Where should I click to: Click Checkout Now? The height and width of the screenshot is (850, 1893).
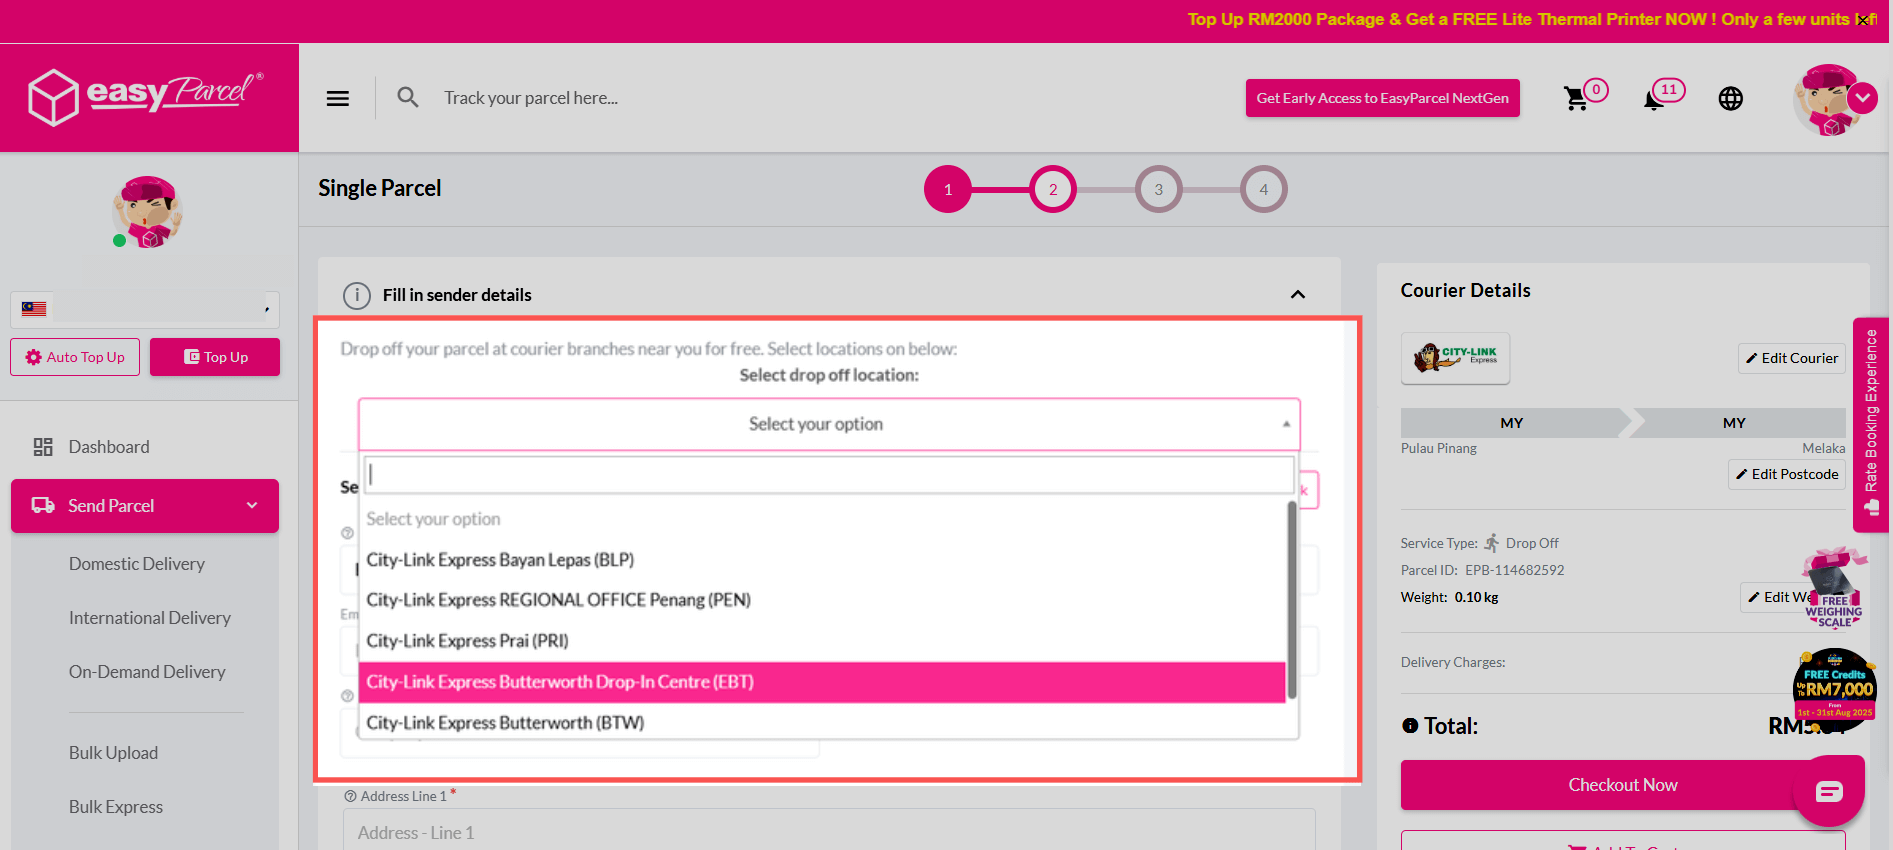1623,785
